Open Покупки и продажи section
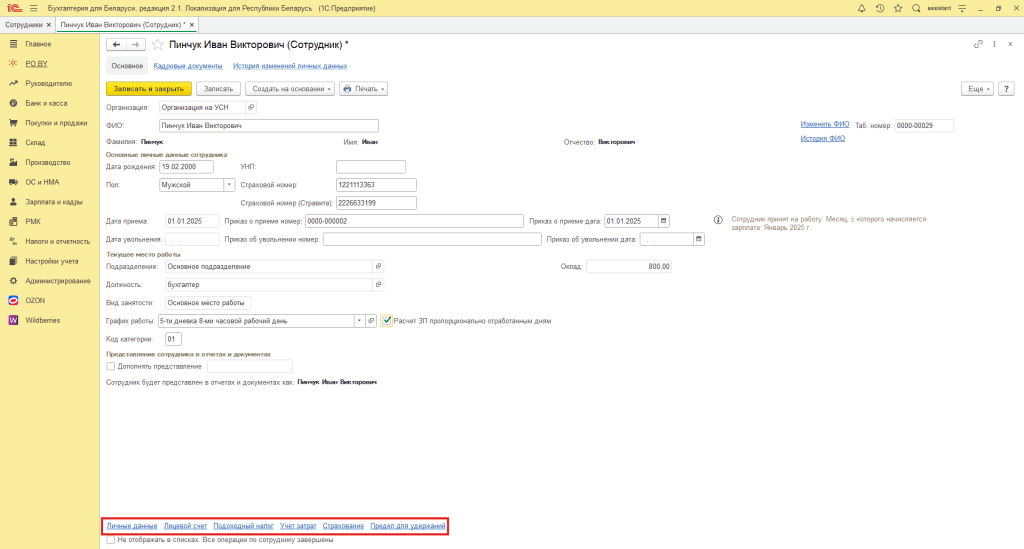 [x=56, y=123]
